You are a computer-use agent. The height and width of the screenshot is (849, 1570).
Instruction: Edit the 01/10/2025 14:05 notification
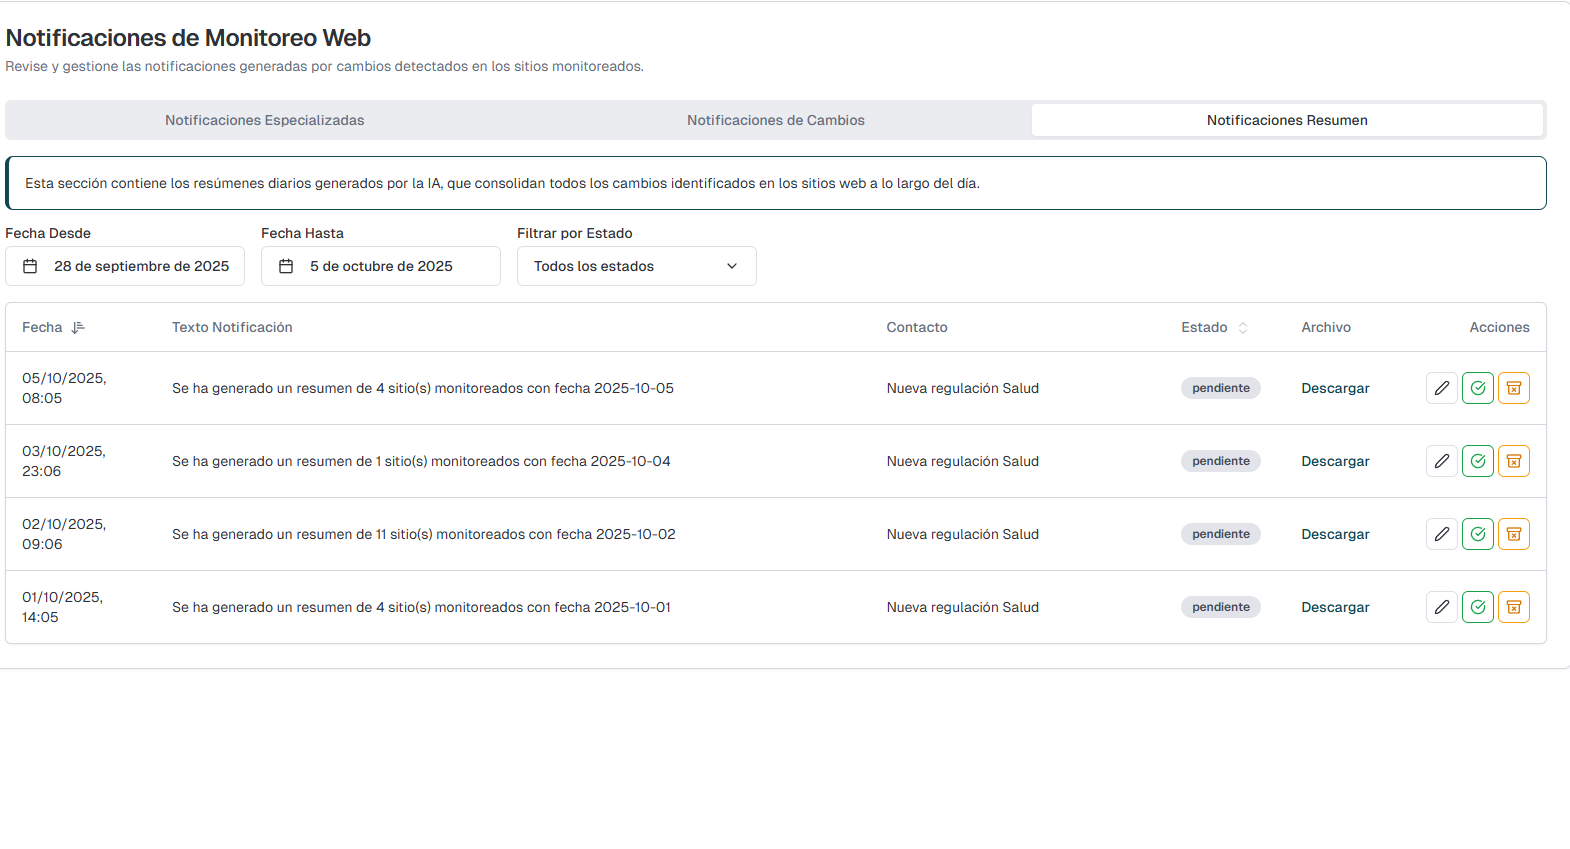pos(1441,607)
